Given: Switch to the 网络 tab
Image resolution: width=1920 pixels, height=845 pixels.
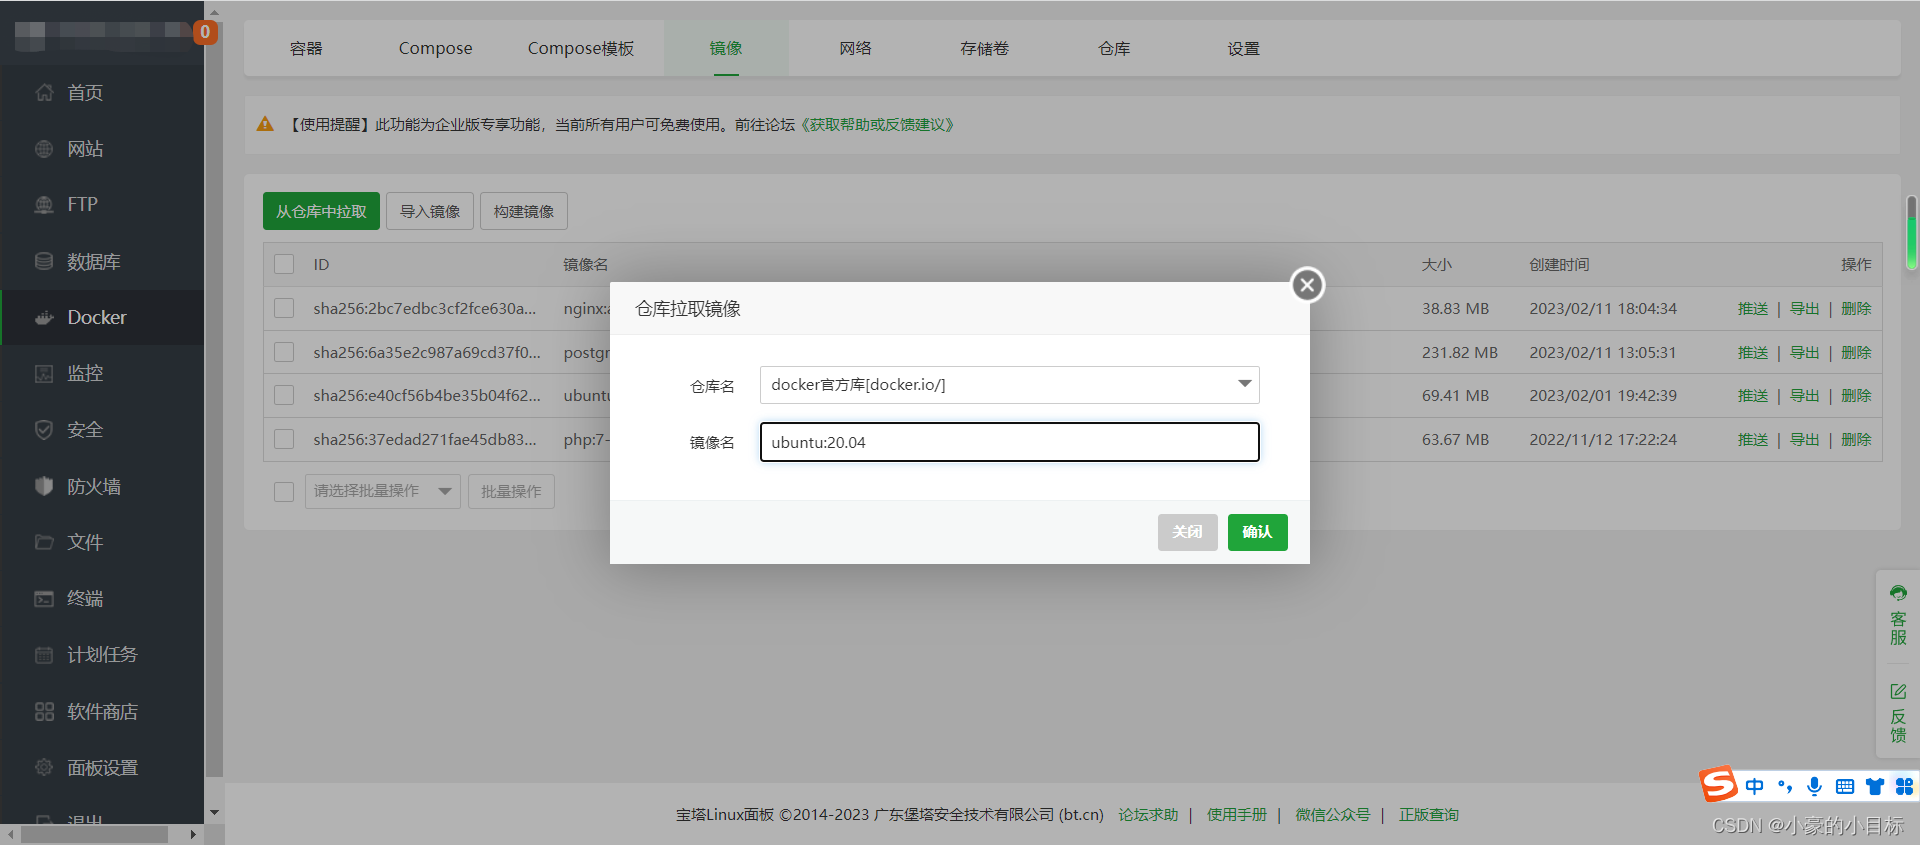Looking at the screenshot, I should coord(855,48).
